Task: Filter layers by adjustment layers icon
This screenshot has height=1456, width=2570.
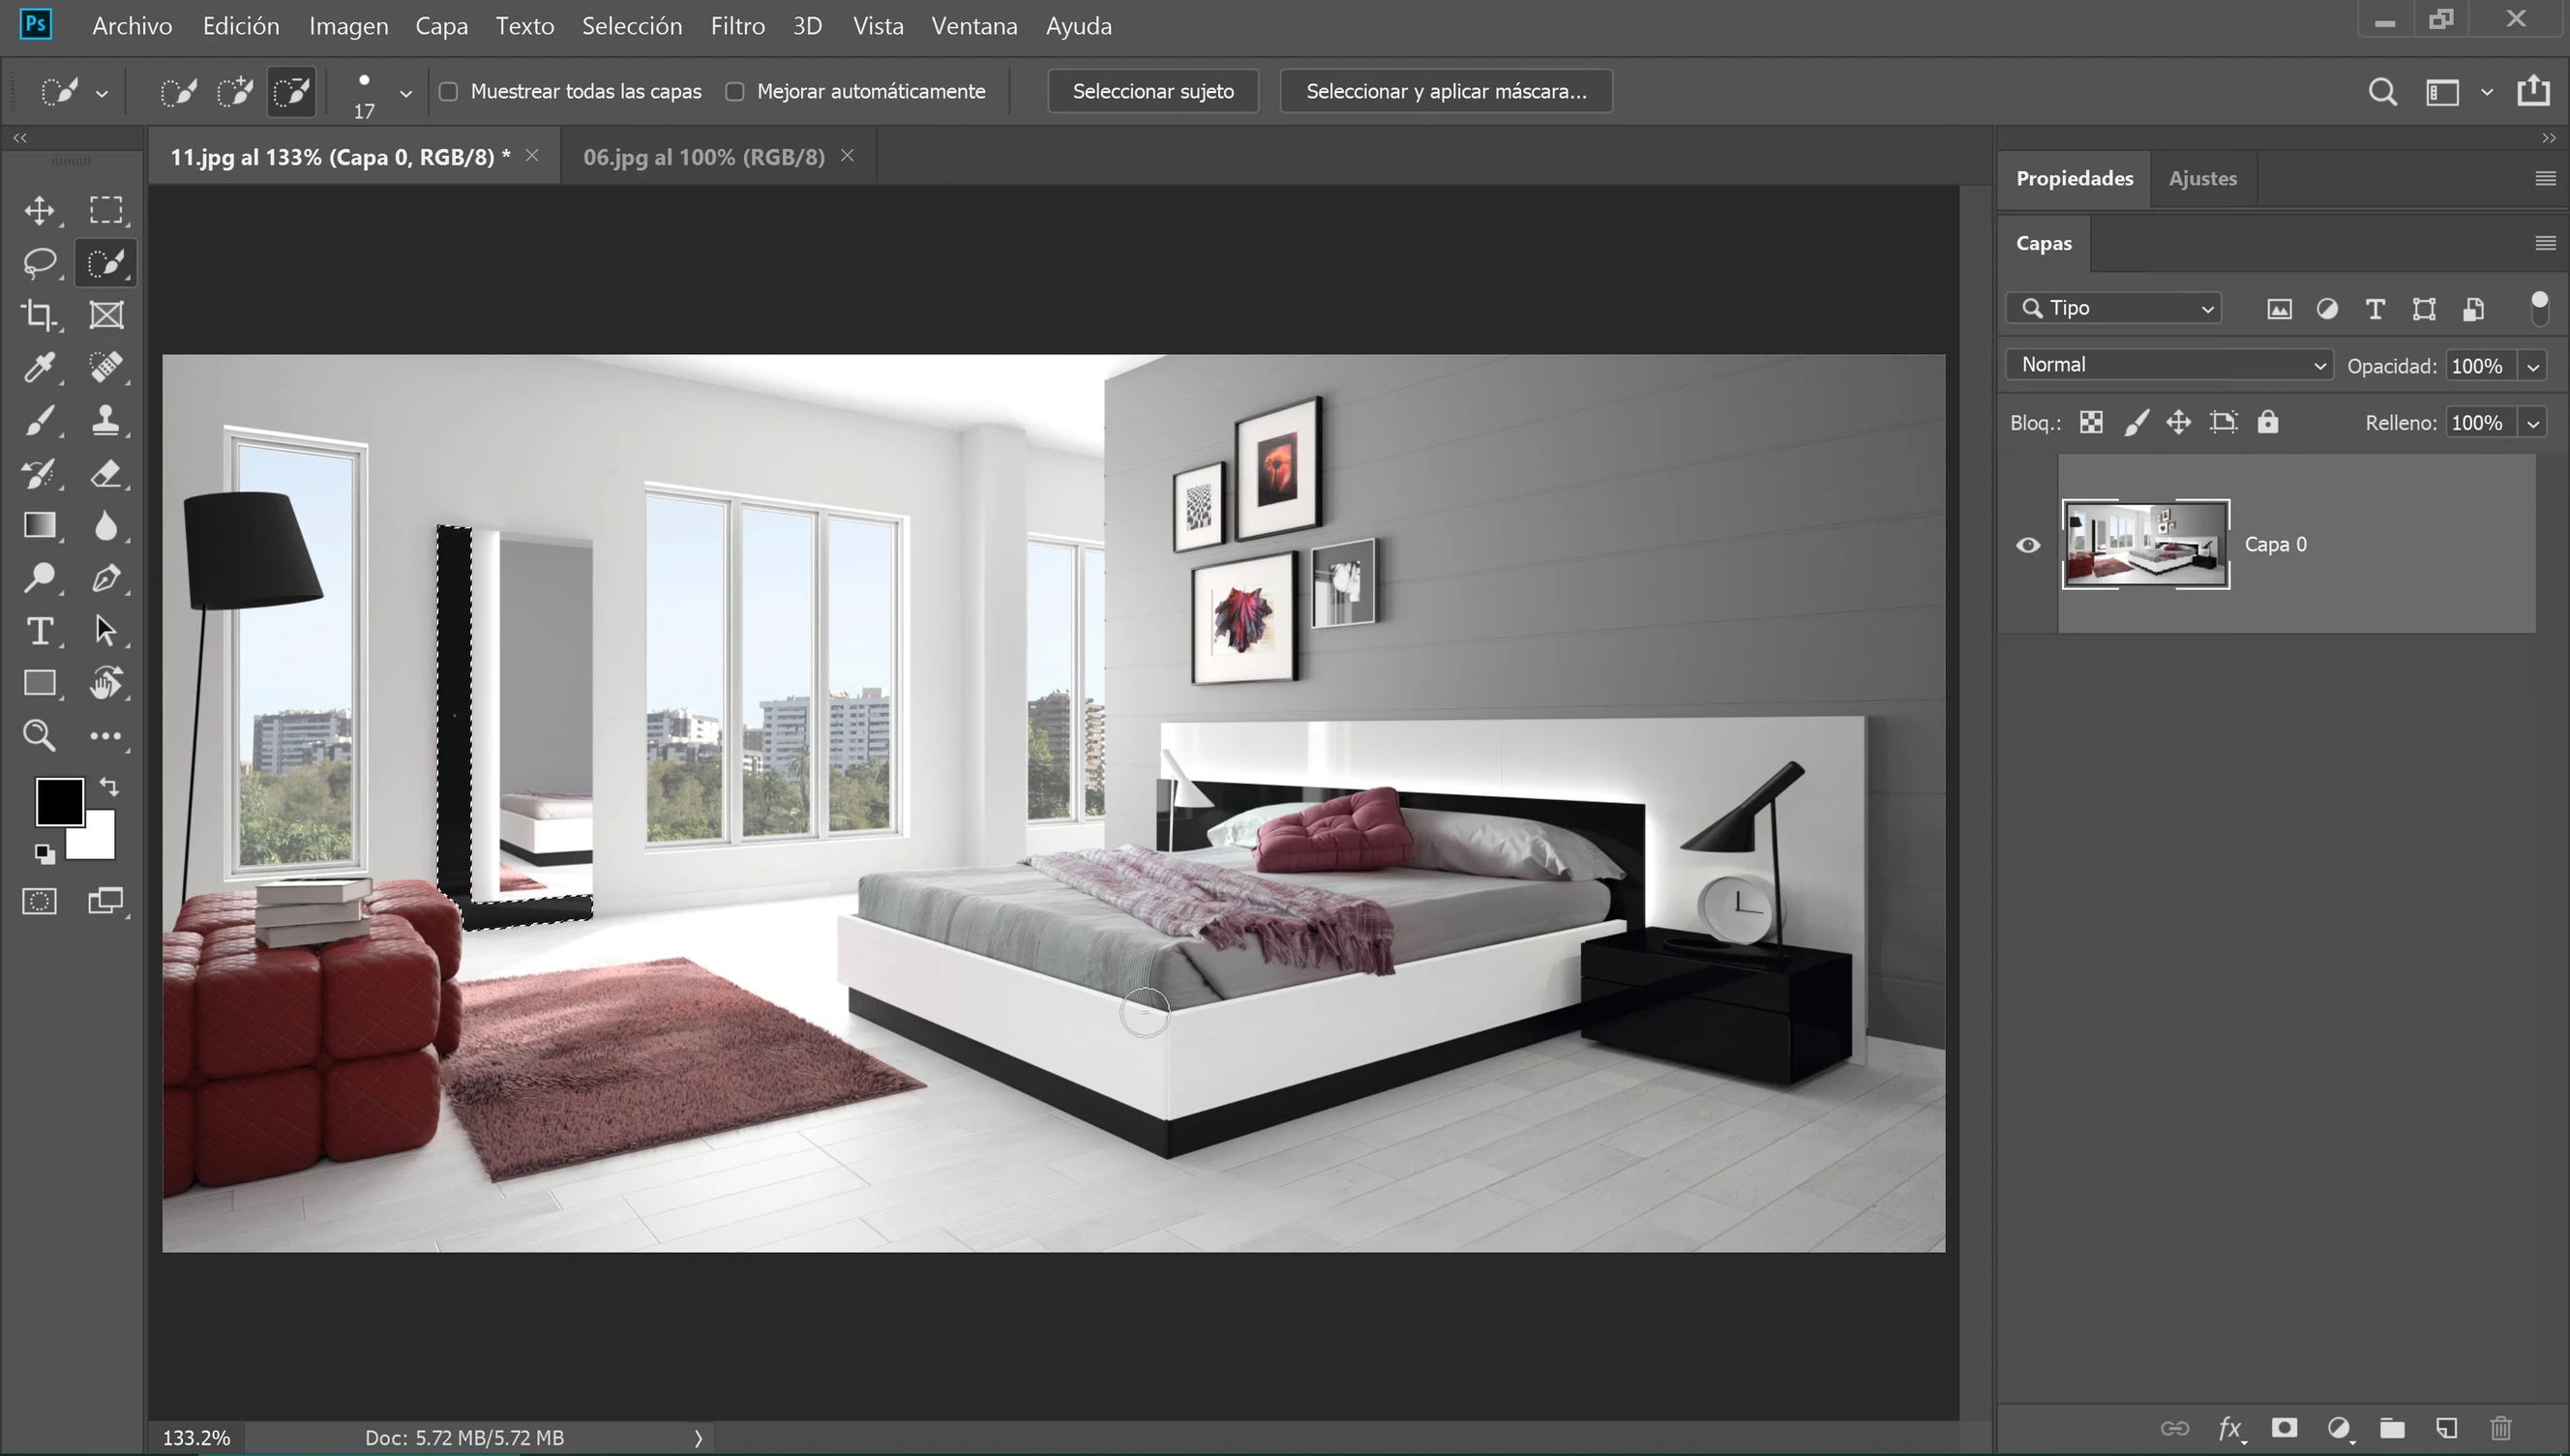Action: (x=2327, y=309)
